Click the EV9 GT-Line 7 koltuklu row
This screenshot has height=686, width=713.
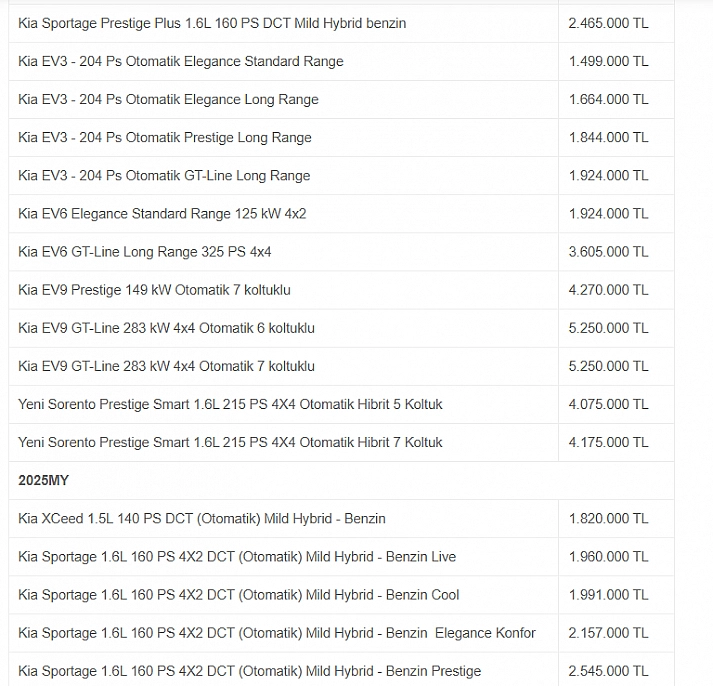341,366
